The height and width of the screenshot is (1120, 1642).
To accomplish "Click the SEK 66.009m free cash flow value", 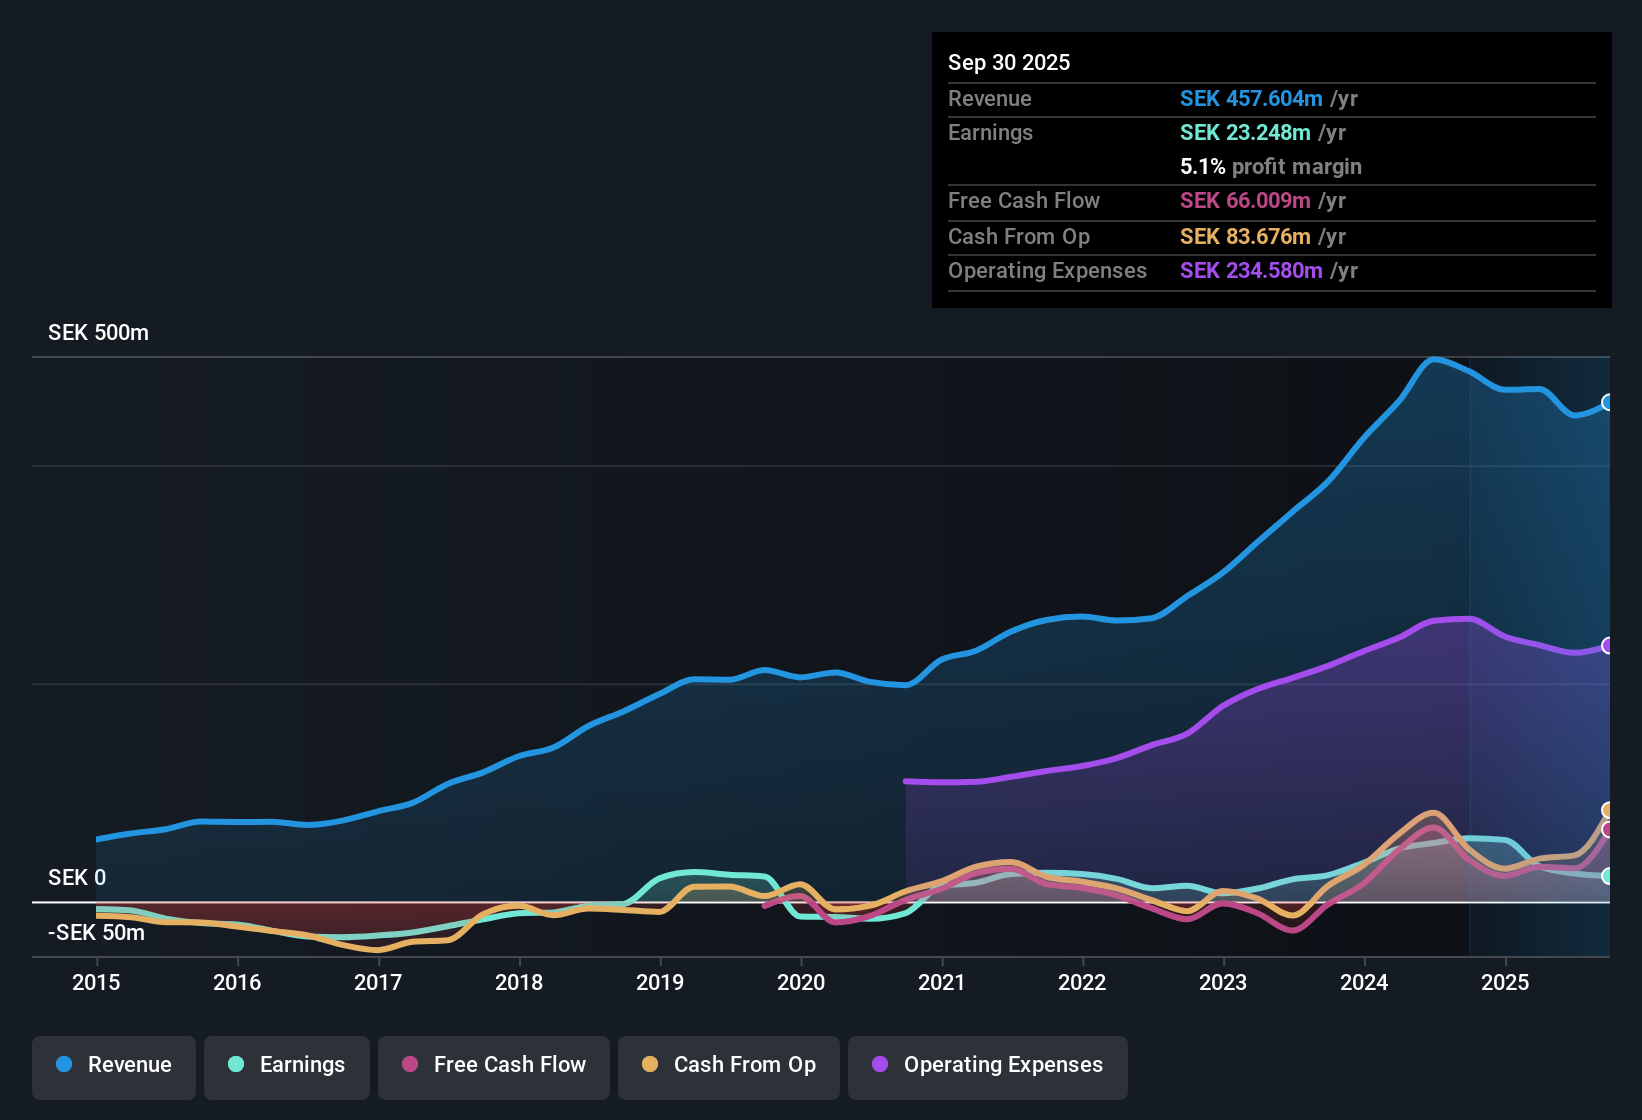I will click(x=1245, y=200).
